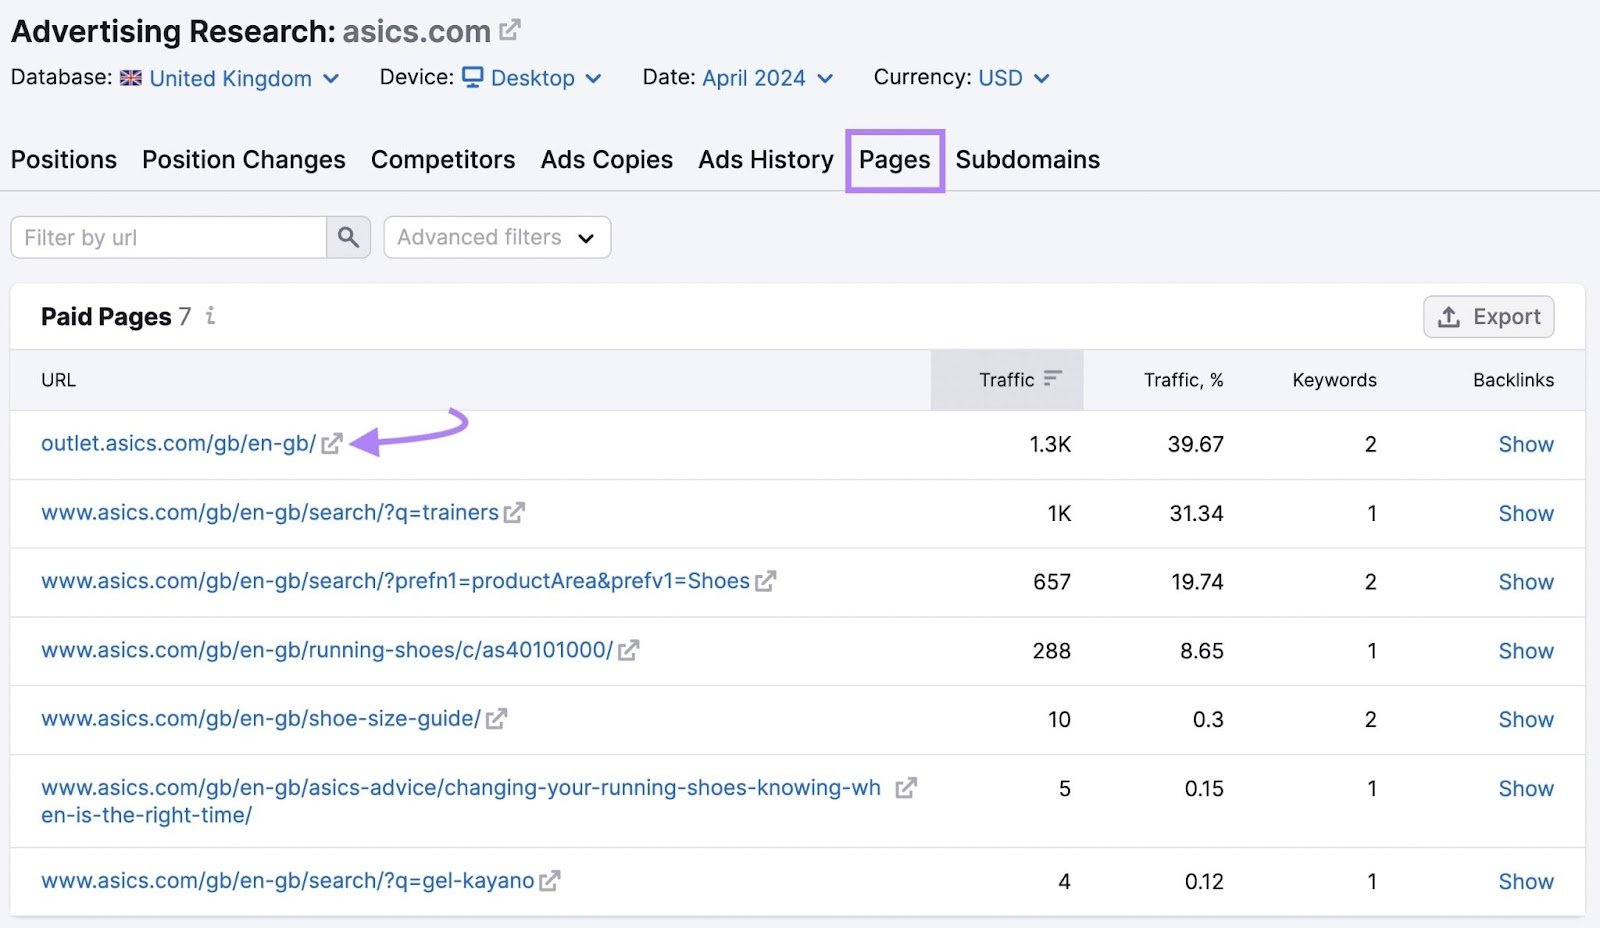Open asics.com via the external link icon
Screen dimensions: 1600x928
coord(509,29)
